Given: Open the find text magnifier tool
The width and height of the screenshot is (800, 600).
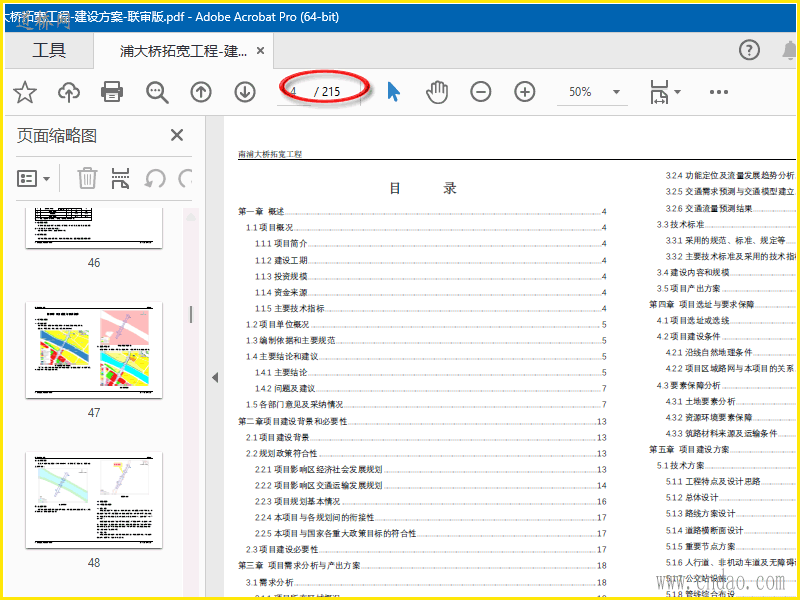Looking at the screenshot, I should click(x=157, y=93).
